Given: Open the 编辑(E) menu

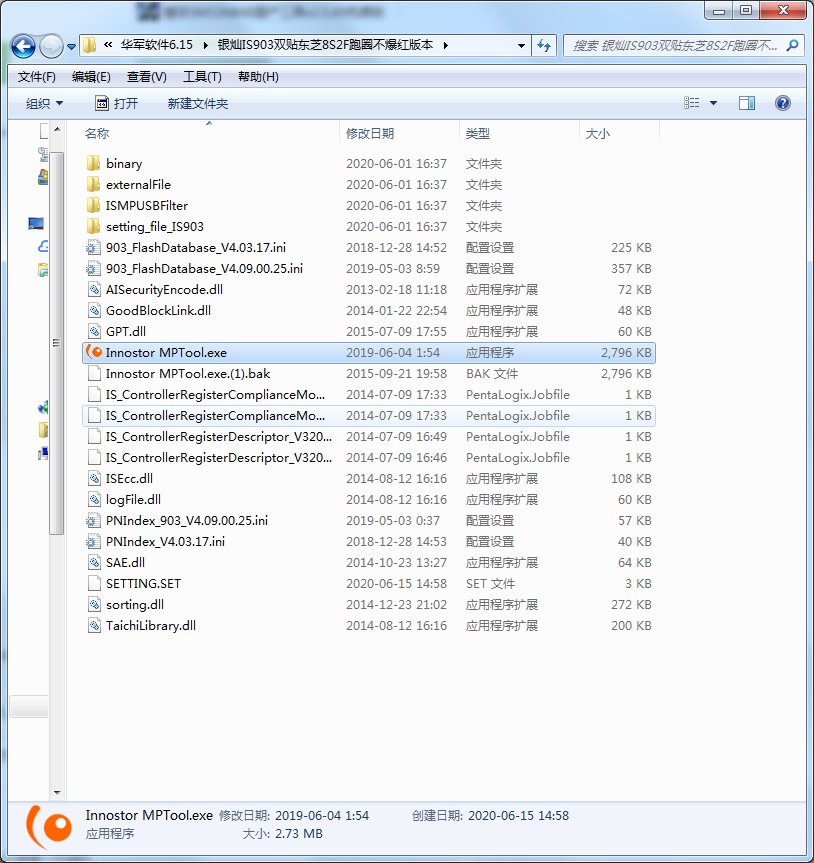Looking at the screenshot, I should pos(91,77).
